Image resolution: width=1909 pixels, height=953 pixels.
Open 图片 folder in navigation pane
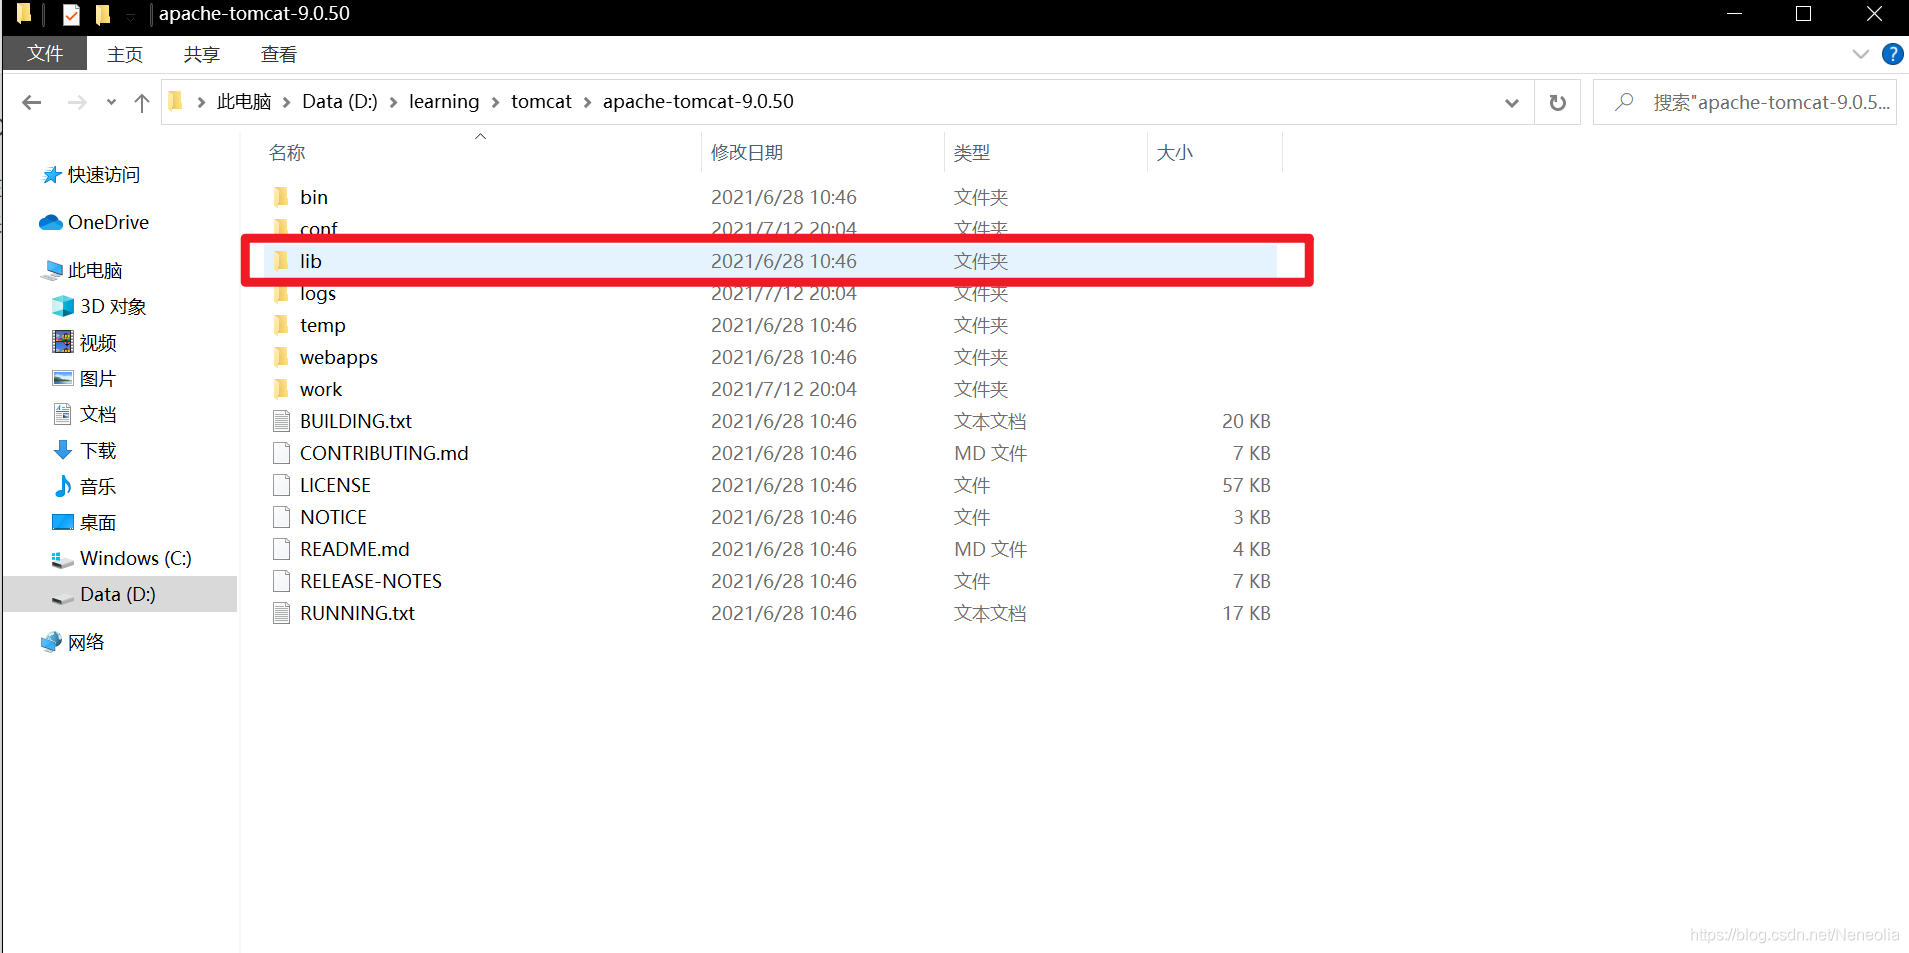98,378
